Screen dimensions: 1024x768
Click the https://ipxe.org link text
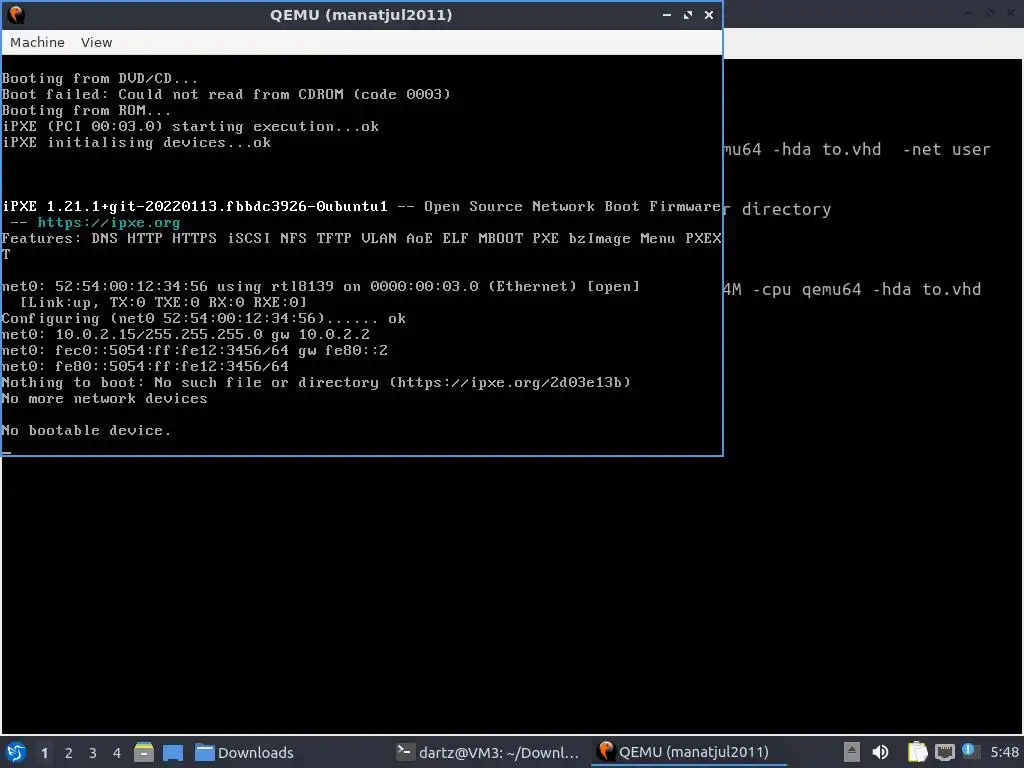pyautogui.click(x=108, y=223)
